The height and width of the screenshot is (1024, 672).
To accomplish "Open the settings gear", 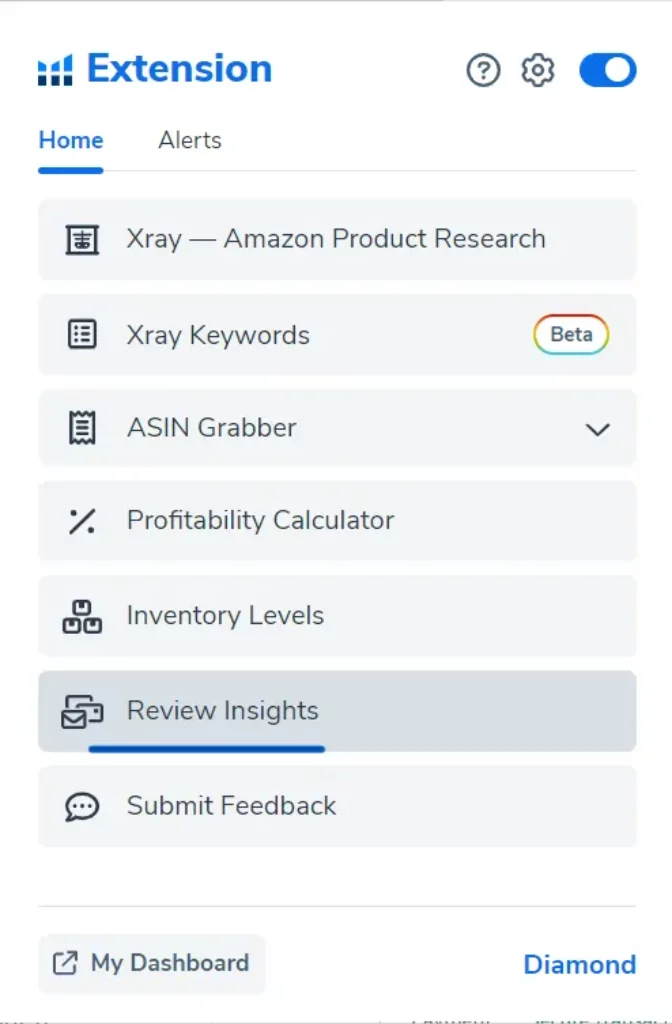I will click(x=537, y=71).
